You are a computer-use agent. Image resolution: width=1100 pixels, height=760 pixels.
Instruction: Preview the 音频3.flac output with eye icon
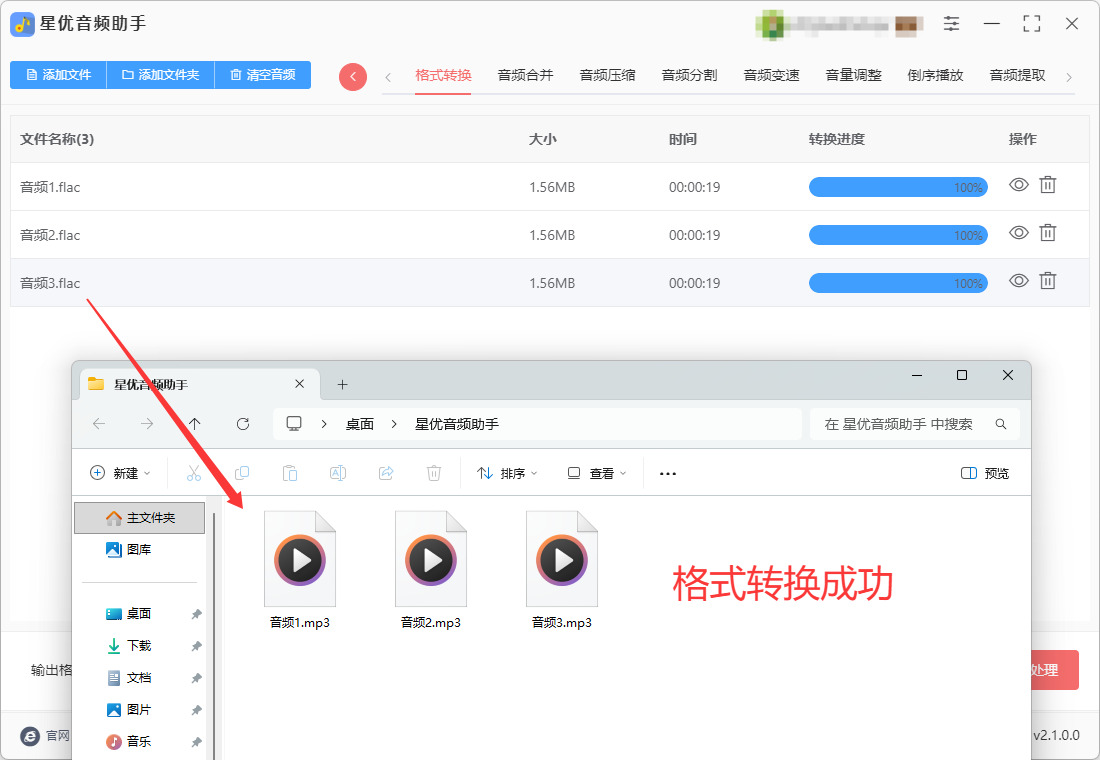(x=1019, y=281)
